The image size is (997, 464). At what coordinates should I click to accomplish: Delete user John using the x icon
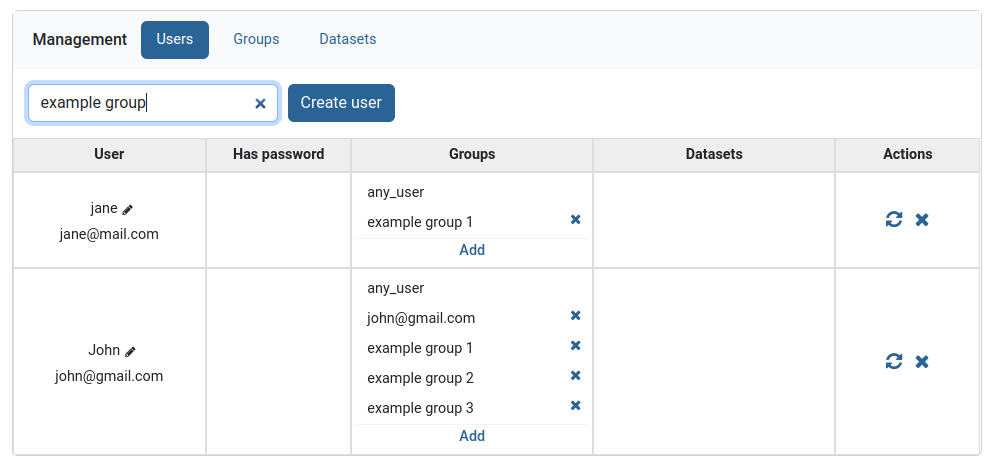coord(922,361)
